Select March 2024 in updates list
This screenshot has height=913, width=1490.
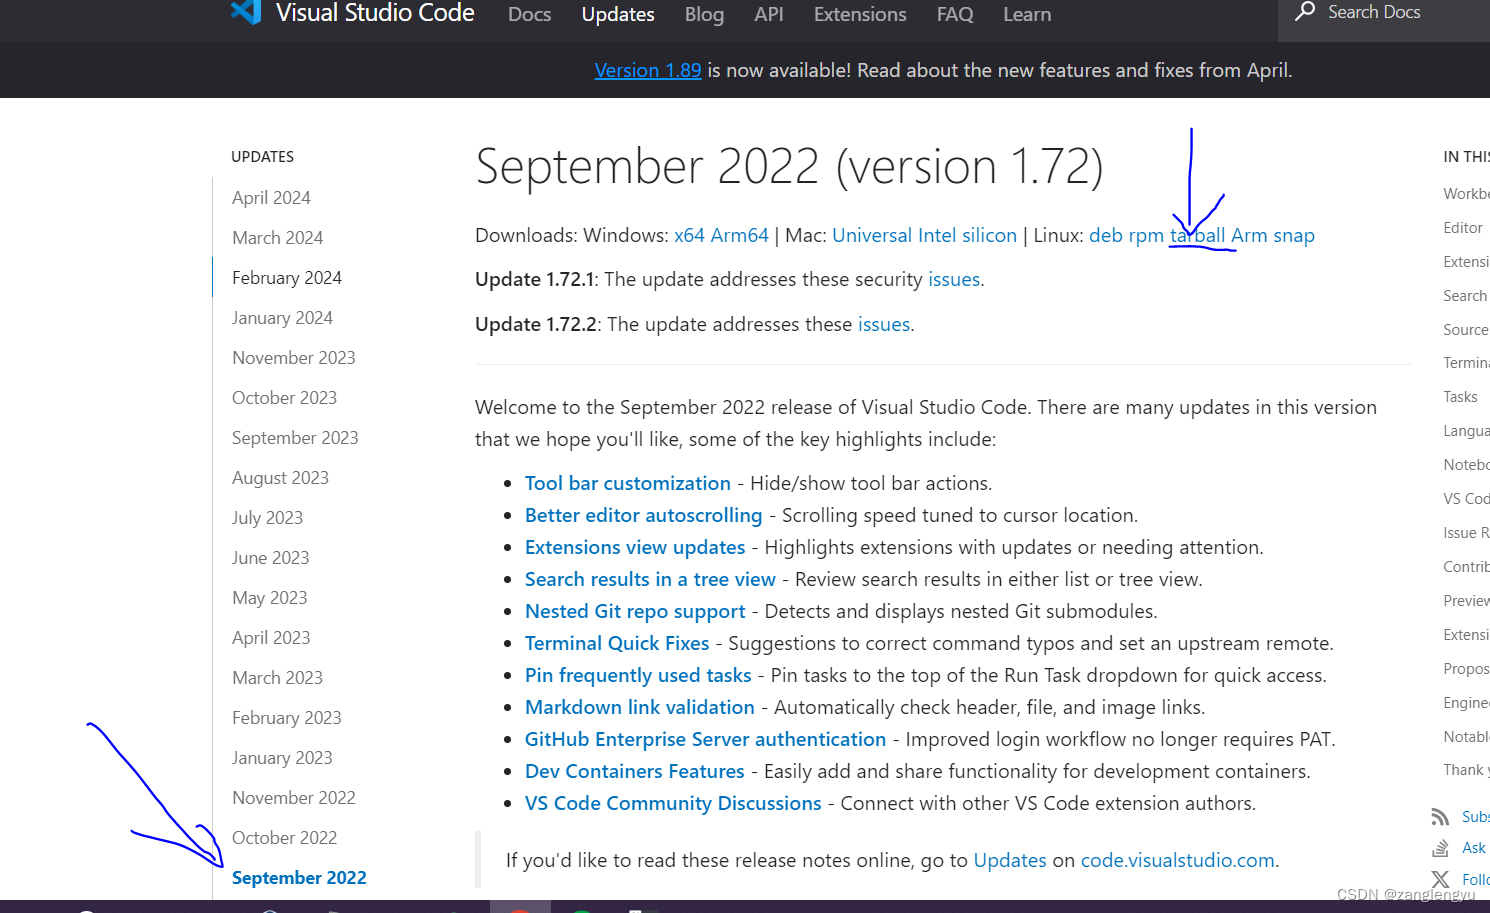277,238
